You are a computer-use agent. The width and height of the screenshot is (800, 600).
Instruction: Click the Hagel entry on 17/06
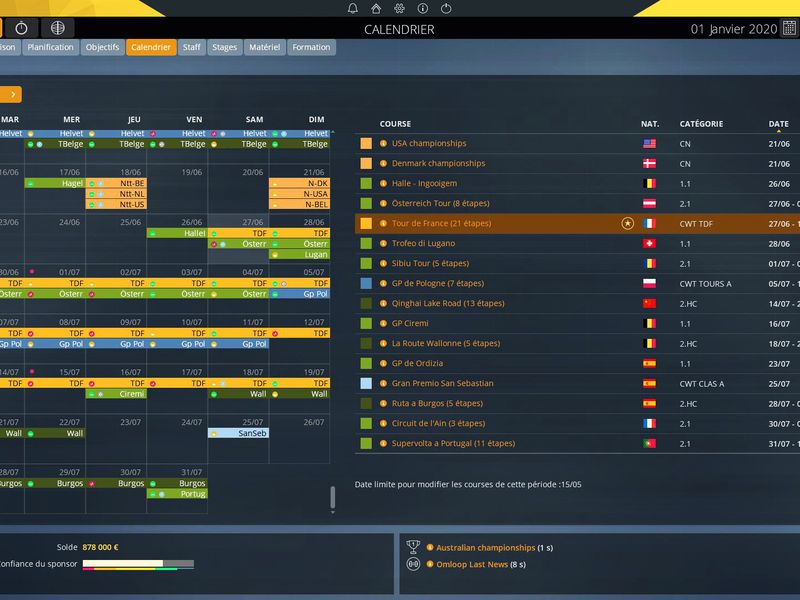pos(55,183)
